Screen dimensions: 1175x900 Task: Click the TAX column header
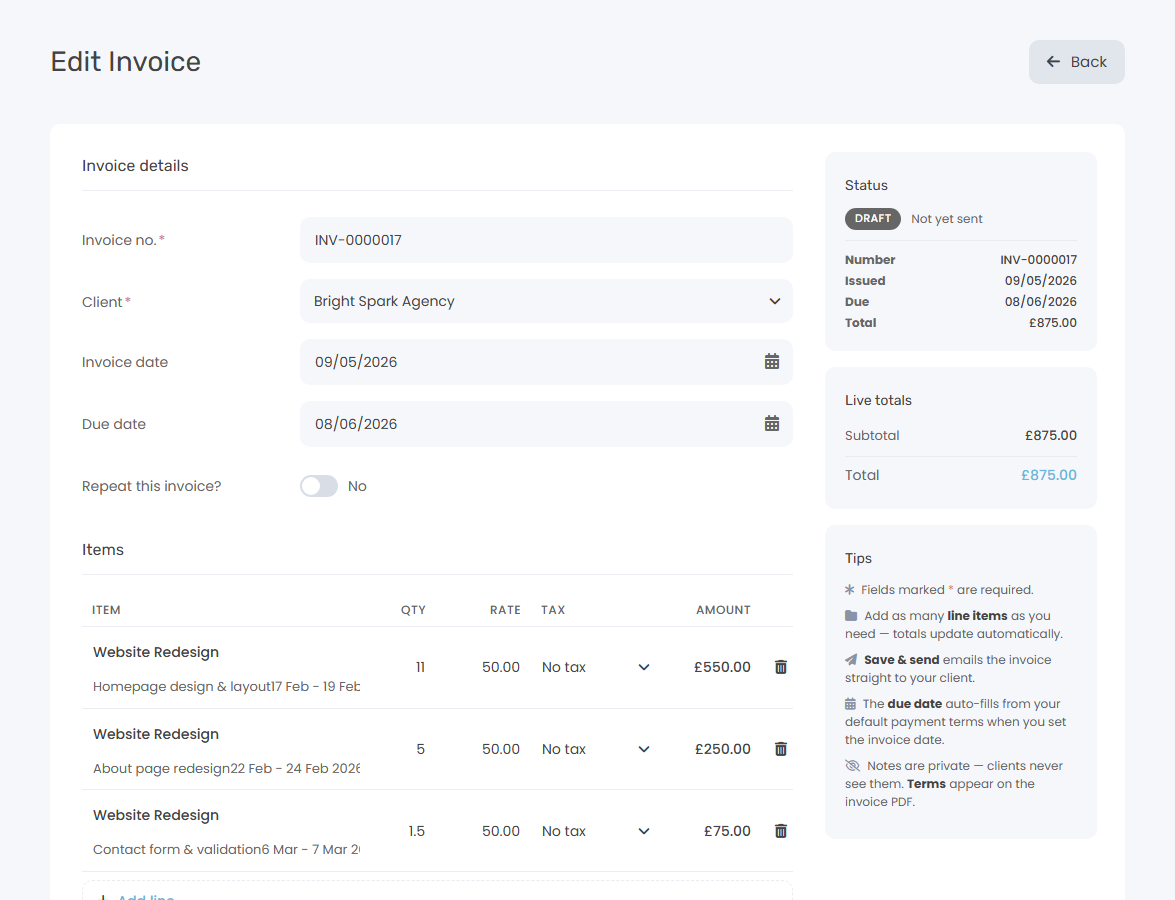coord(553,610)
